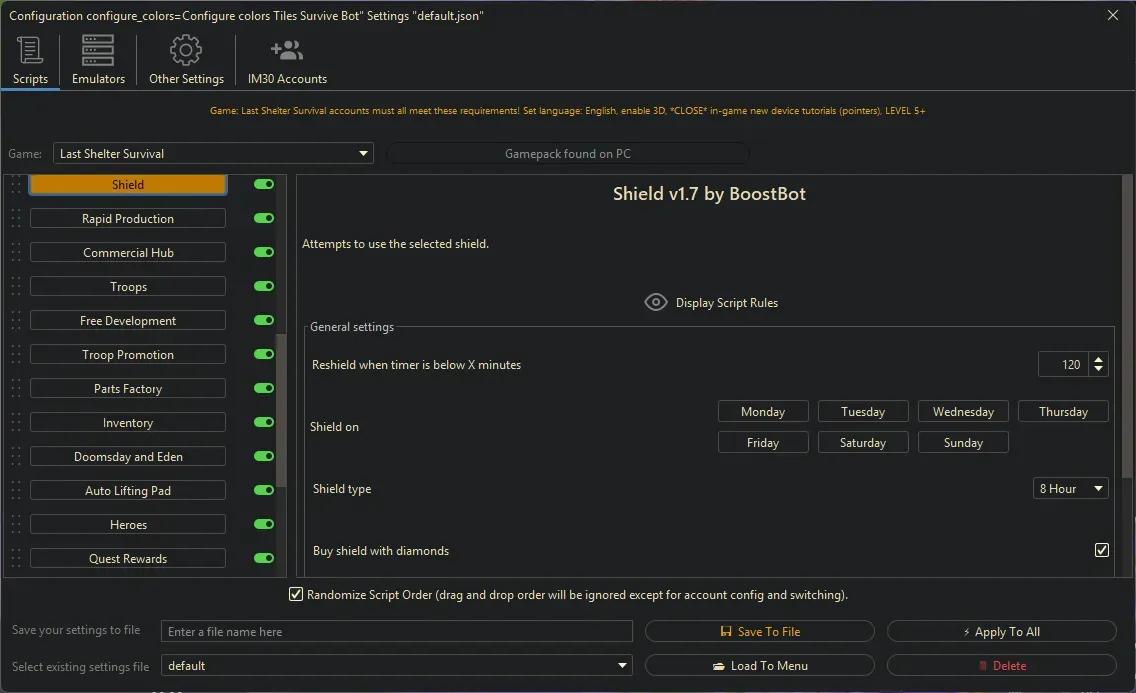1136x693 pixels.
Task: Select the Shield script
Action: point(128,185)
